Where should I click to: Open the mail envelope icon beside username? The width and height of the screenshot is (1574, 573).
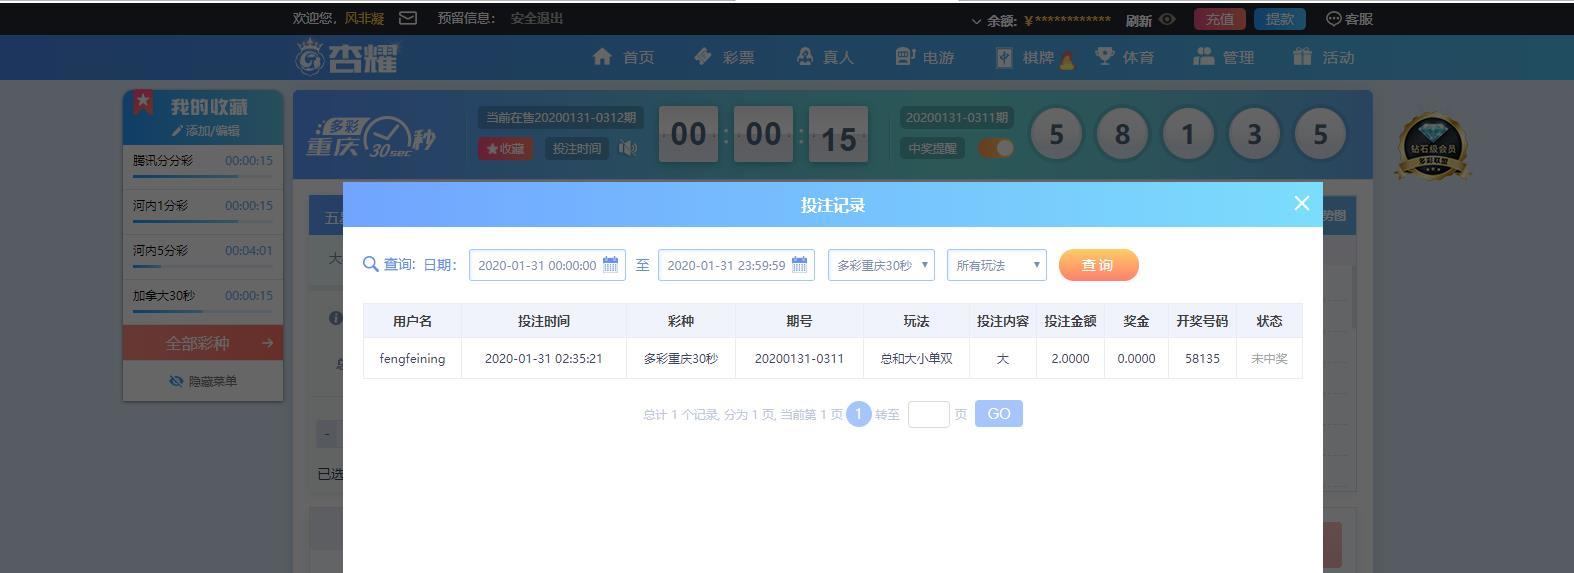coord(408,18)
